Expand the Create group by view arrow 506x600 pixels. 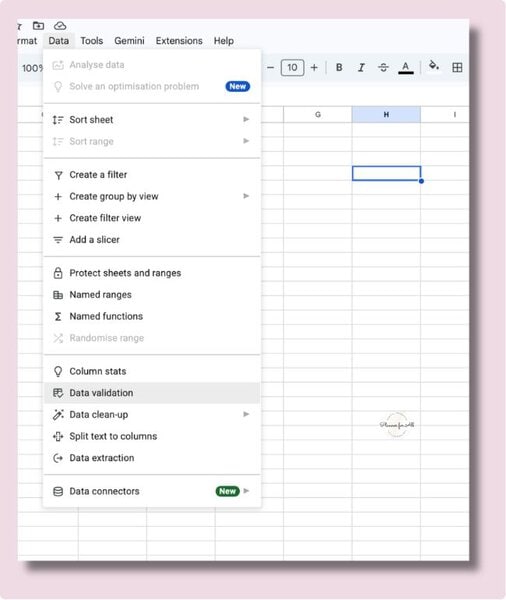tap(246, 196)
